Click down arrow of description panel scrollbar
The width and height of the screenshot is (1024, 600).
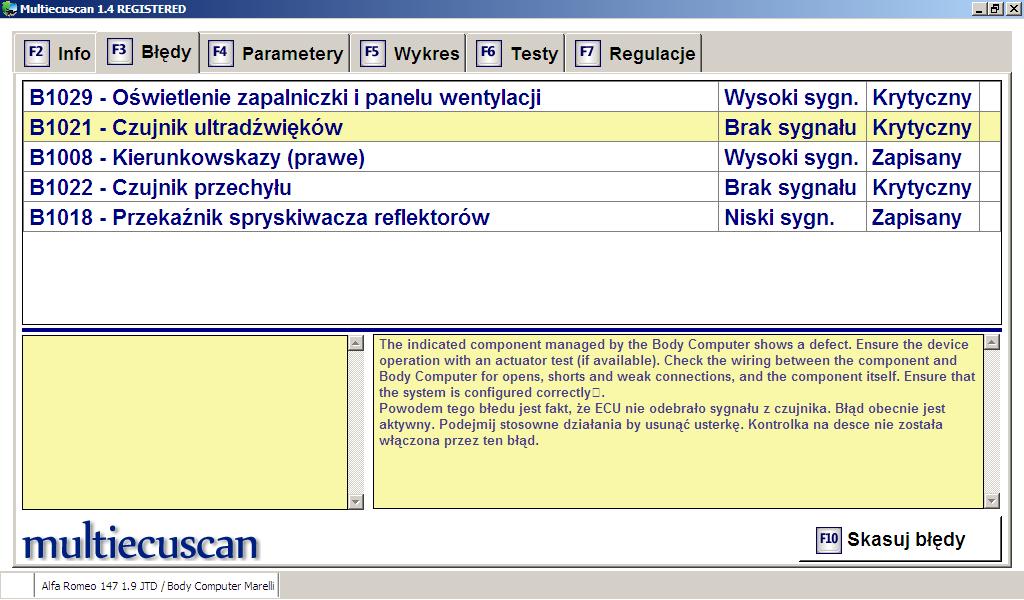[991, 501]
